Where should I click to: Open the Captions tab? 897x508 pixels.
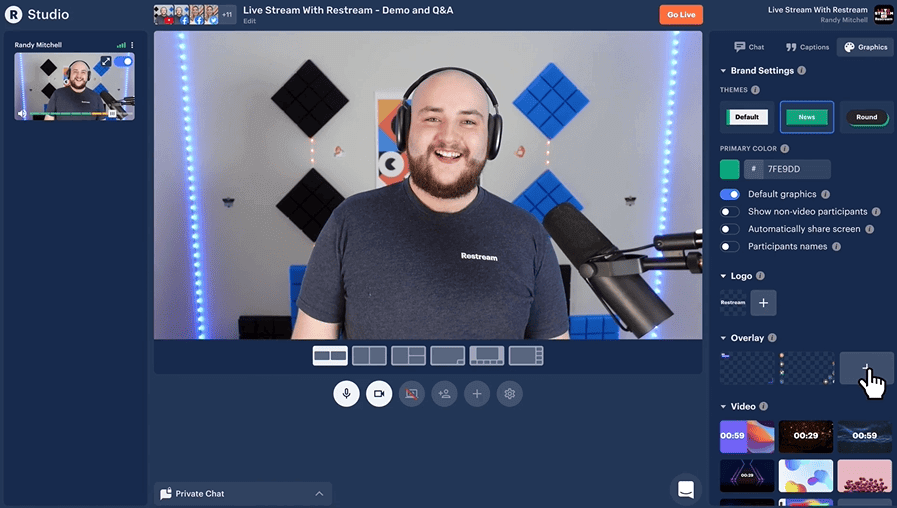pos(807,47)
